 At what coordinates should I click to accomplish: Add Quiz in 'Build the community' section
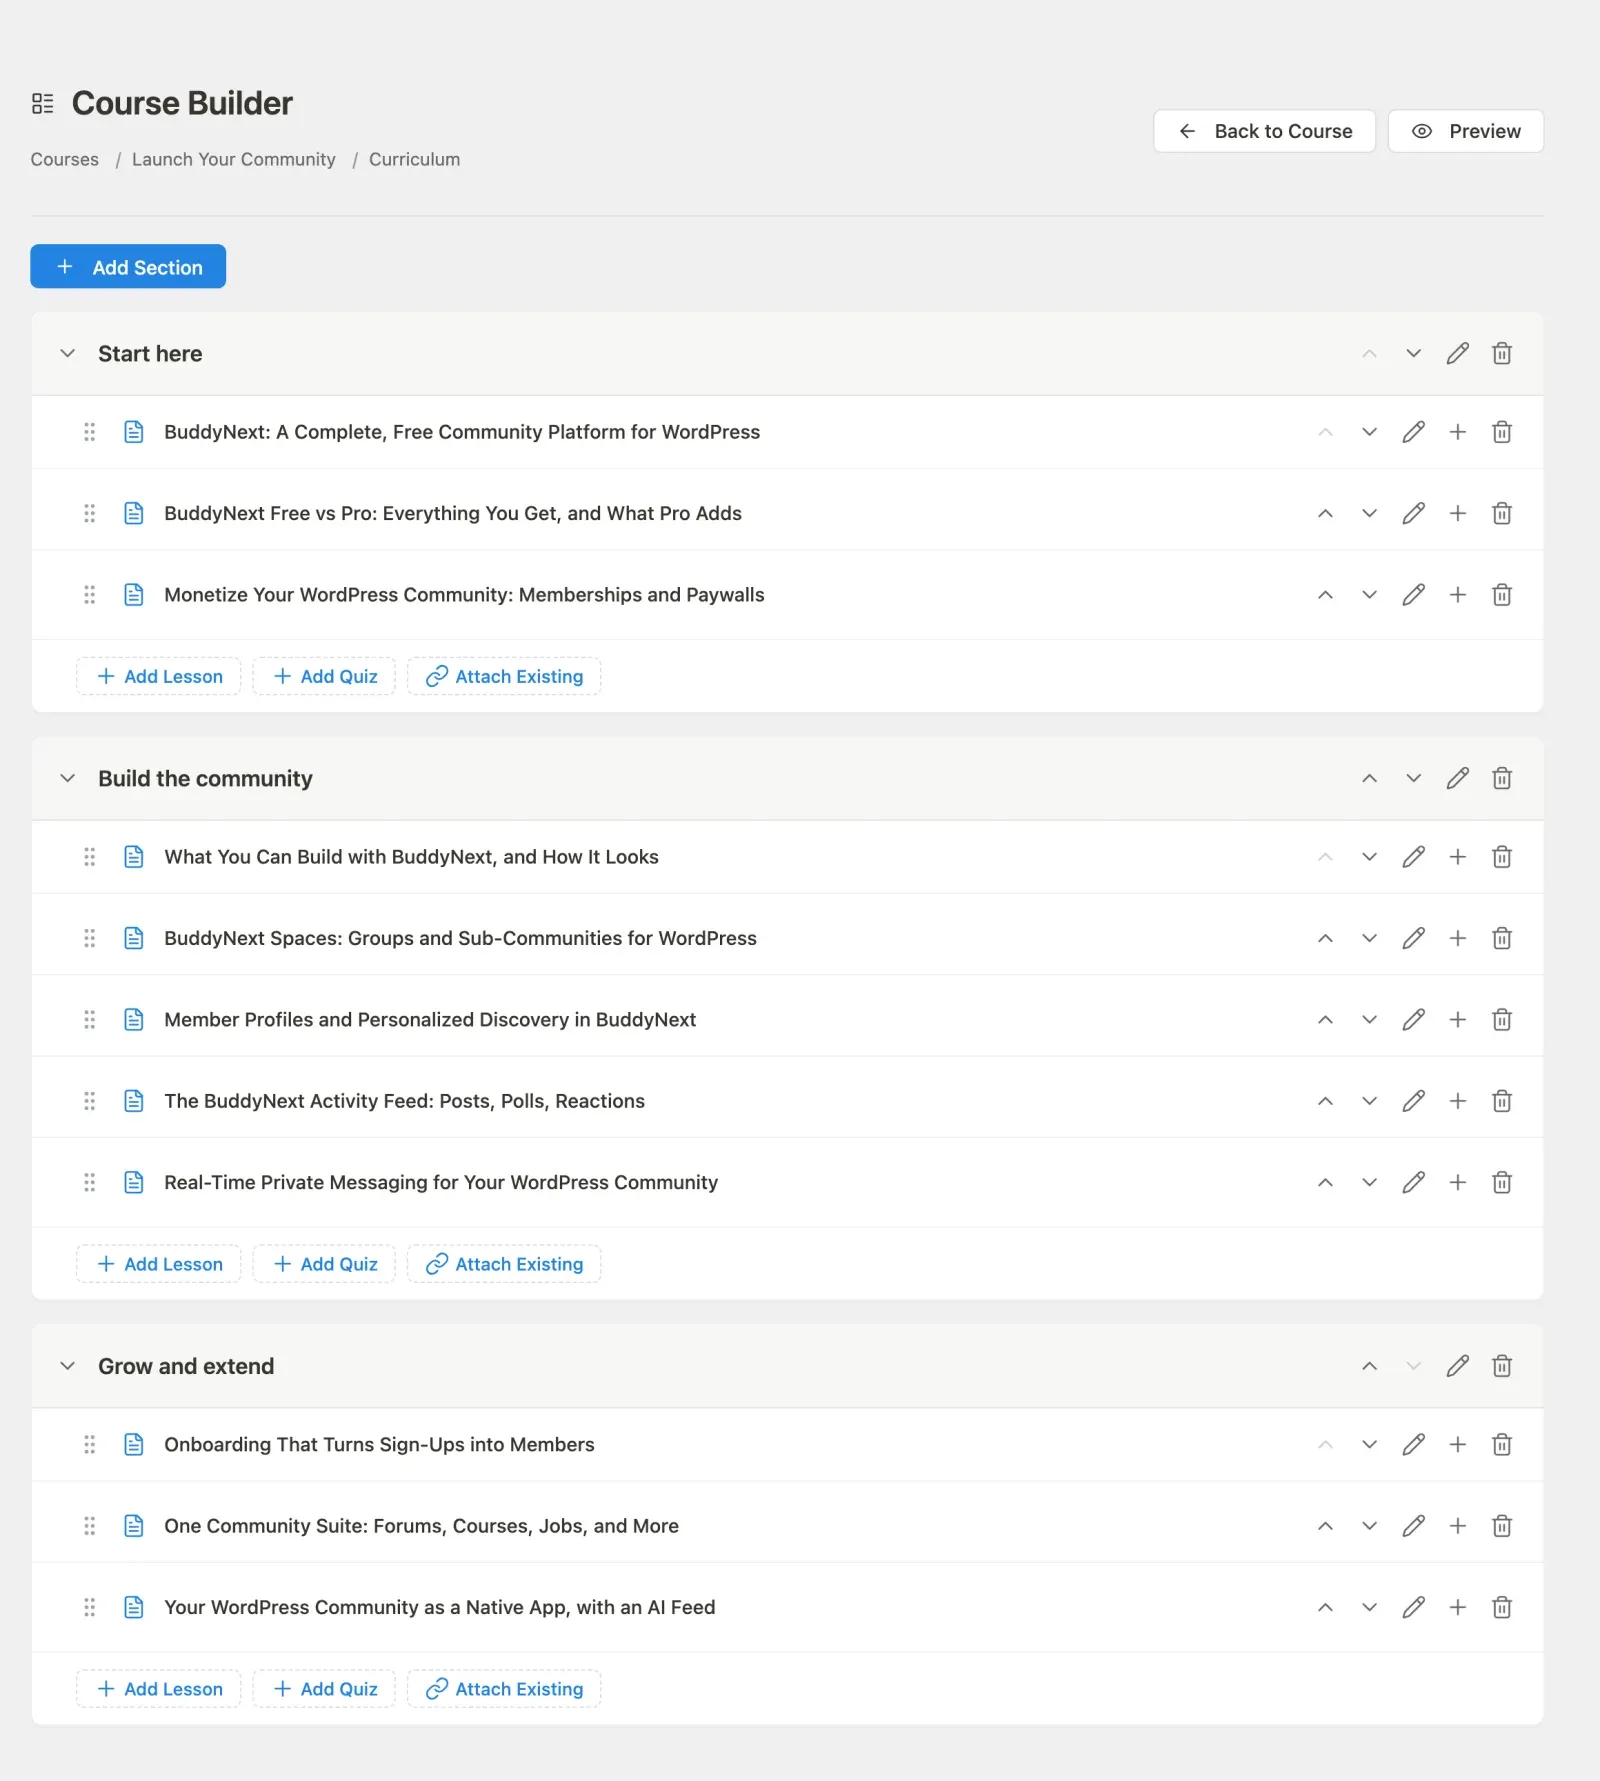pos(324,1264)
